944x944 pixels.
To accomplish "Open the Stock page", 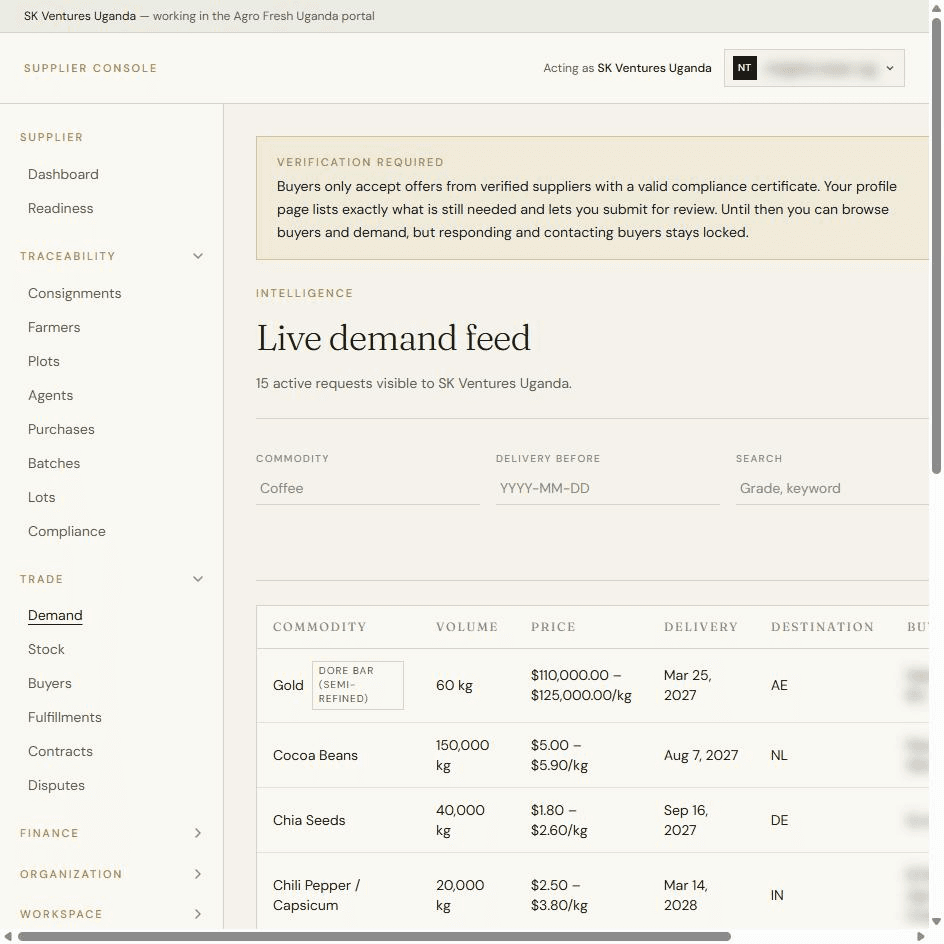I will 46,650.
